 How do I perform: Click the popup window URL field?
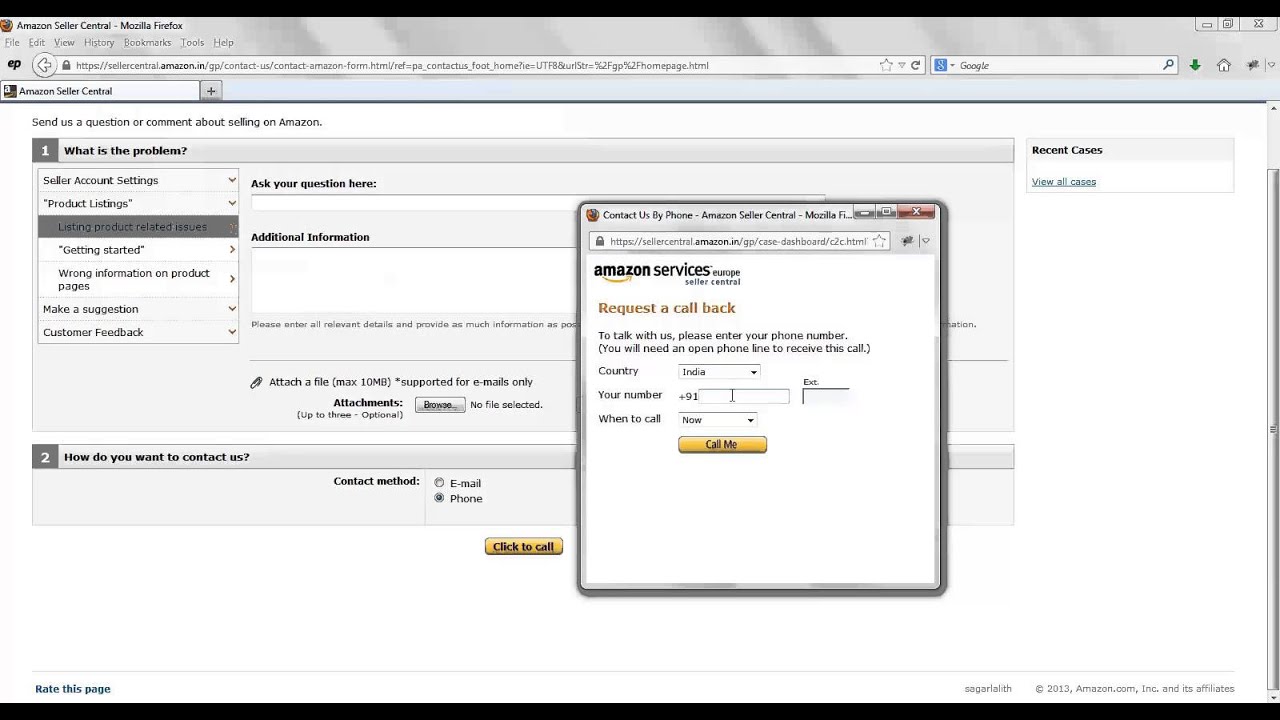(x=737, y=241)
